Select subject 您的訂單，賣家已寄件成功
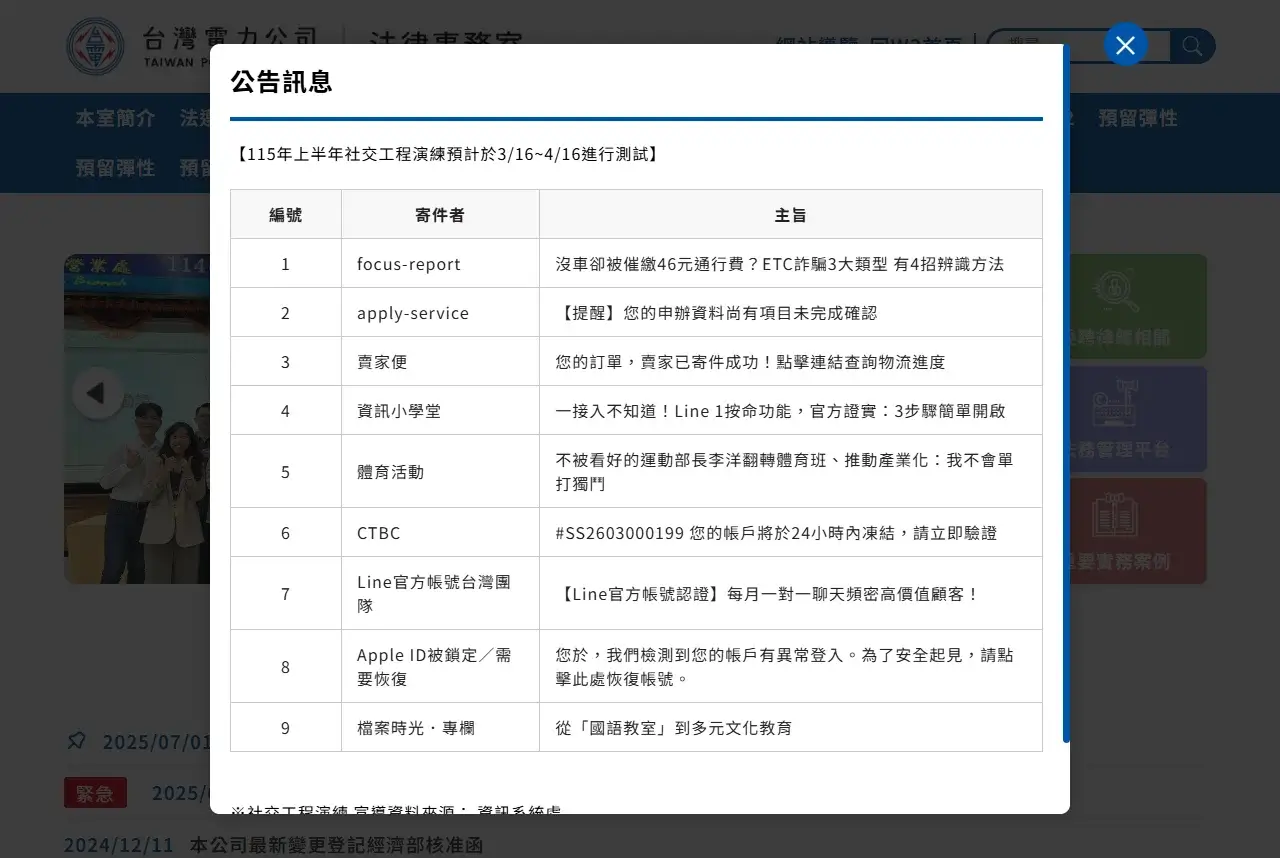 coord(791,362)
